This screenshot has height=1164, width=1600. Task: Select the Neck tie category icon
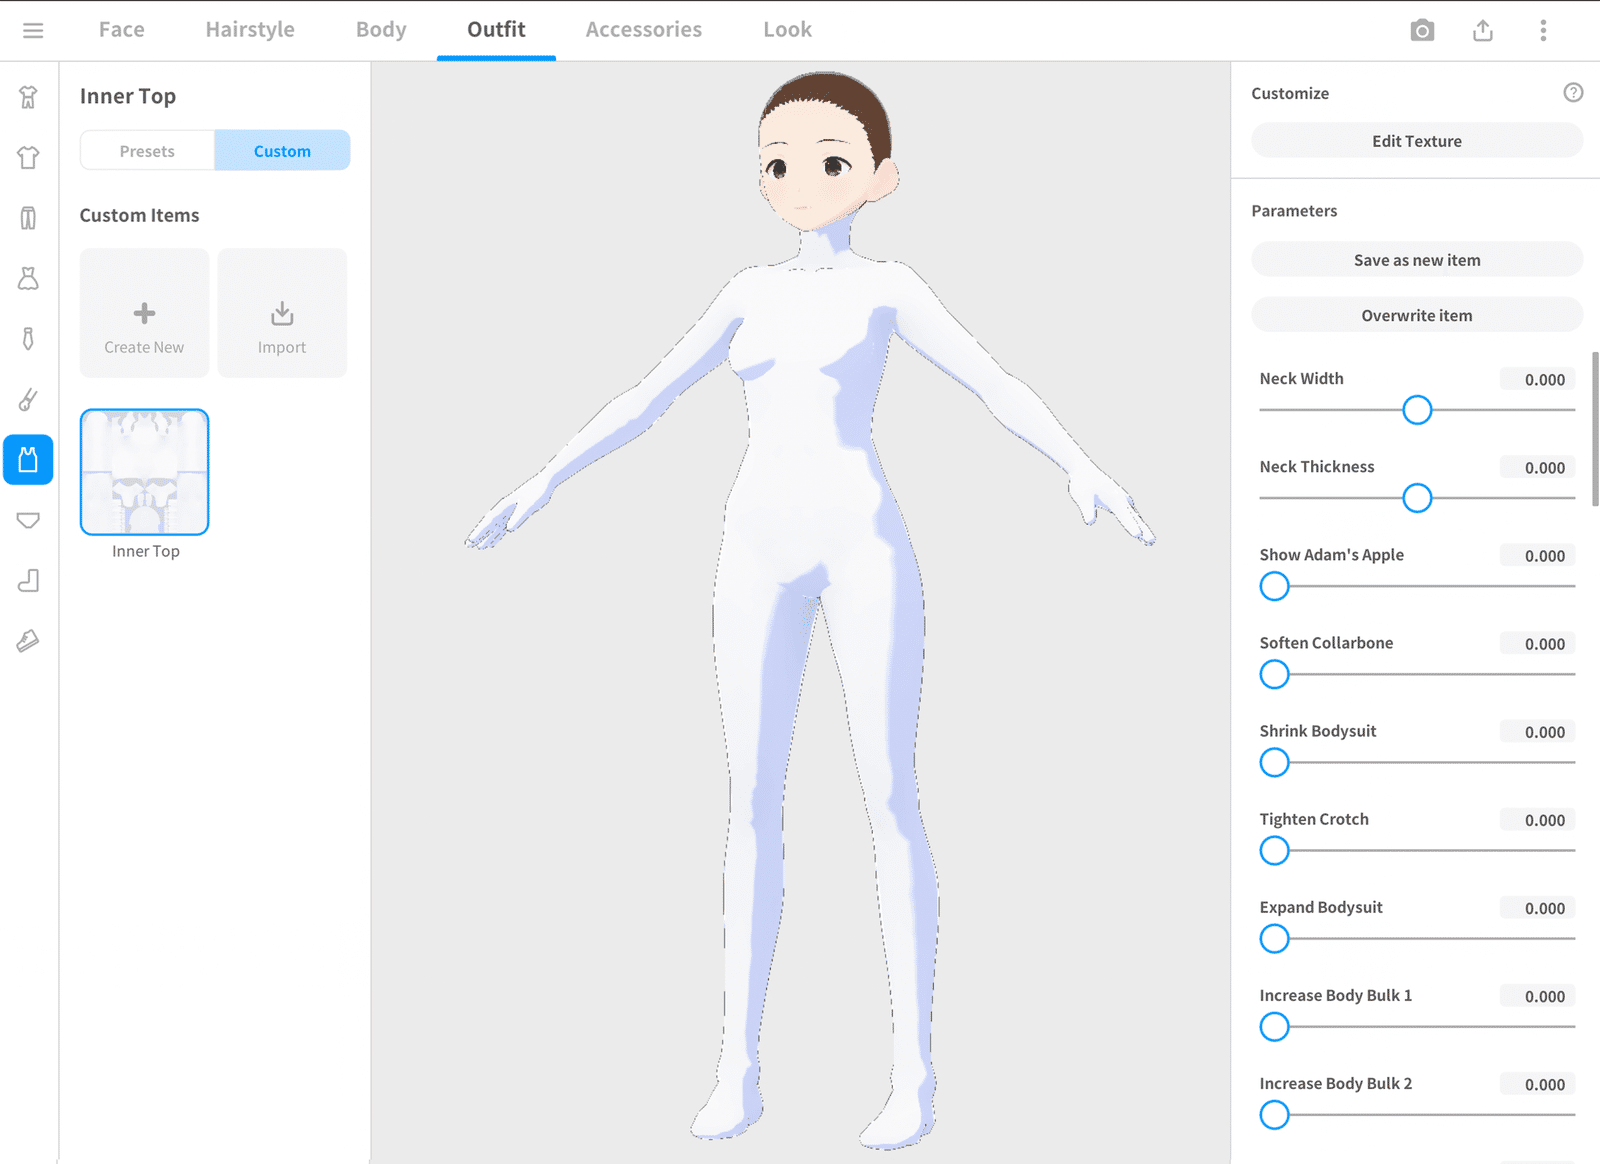coord(28,338)
